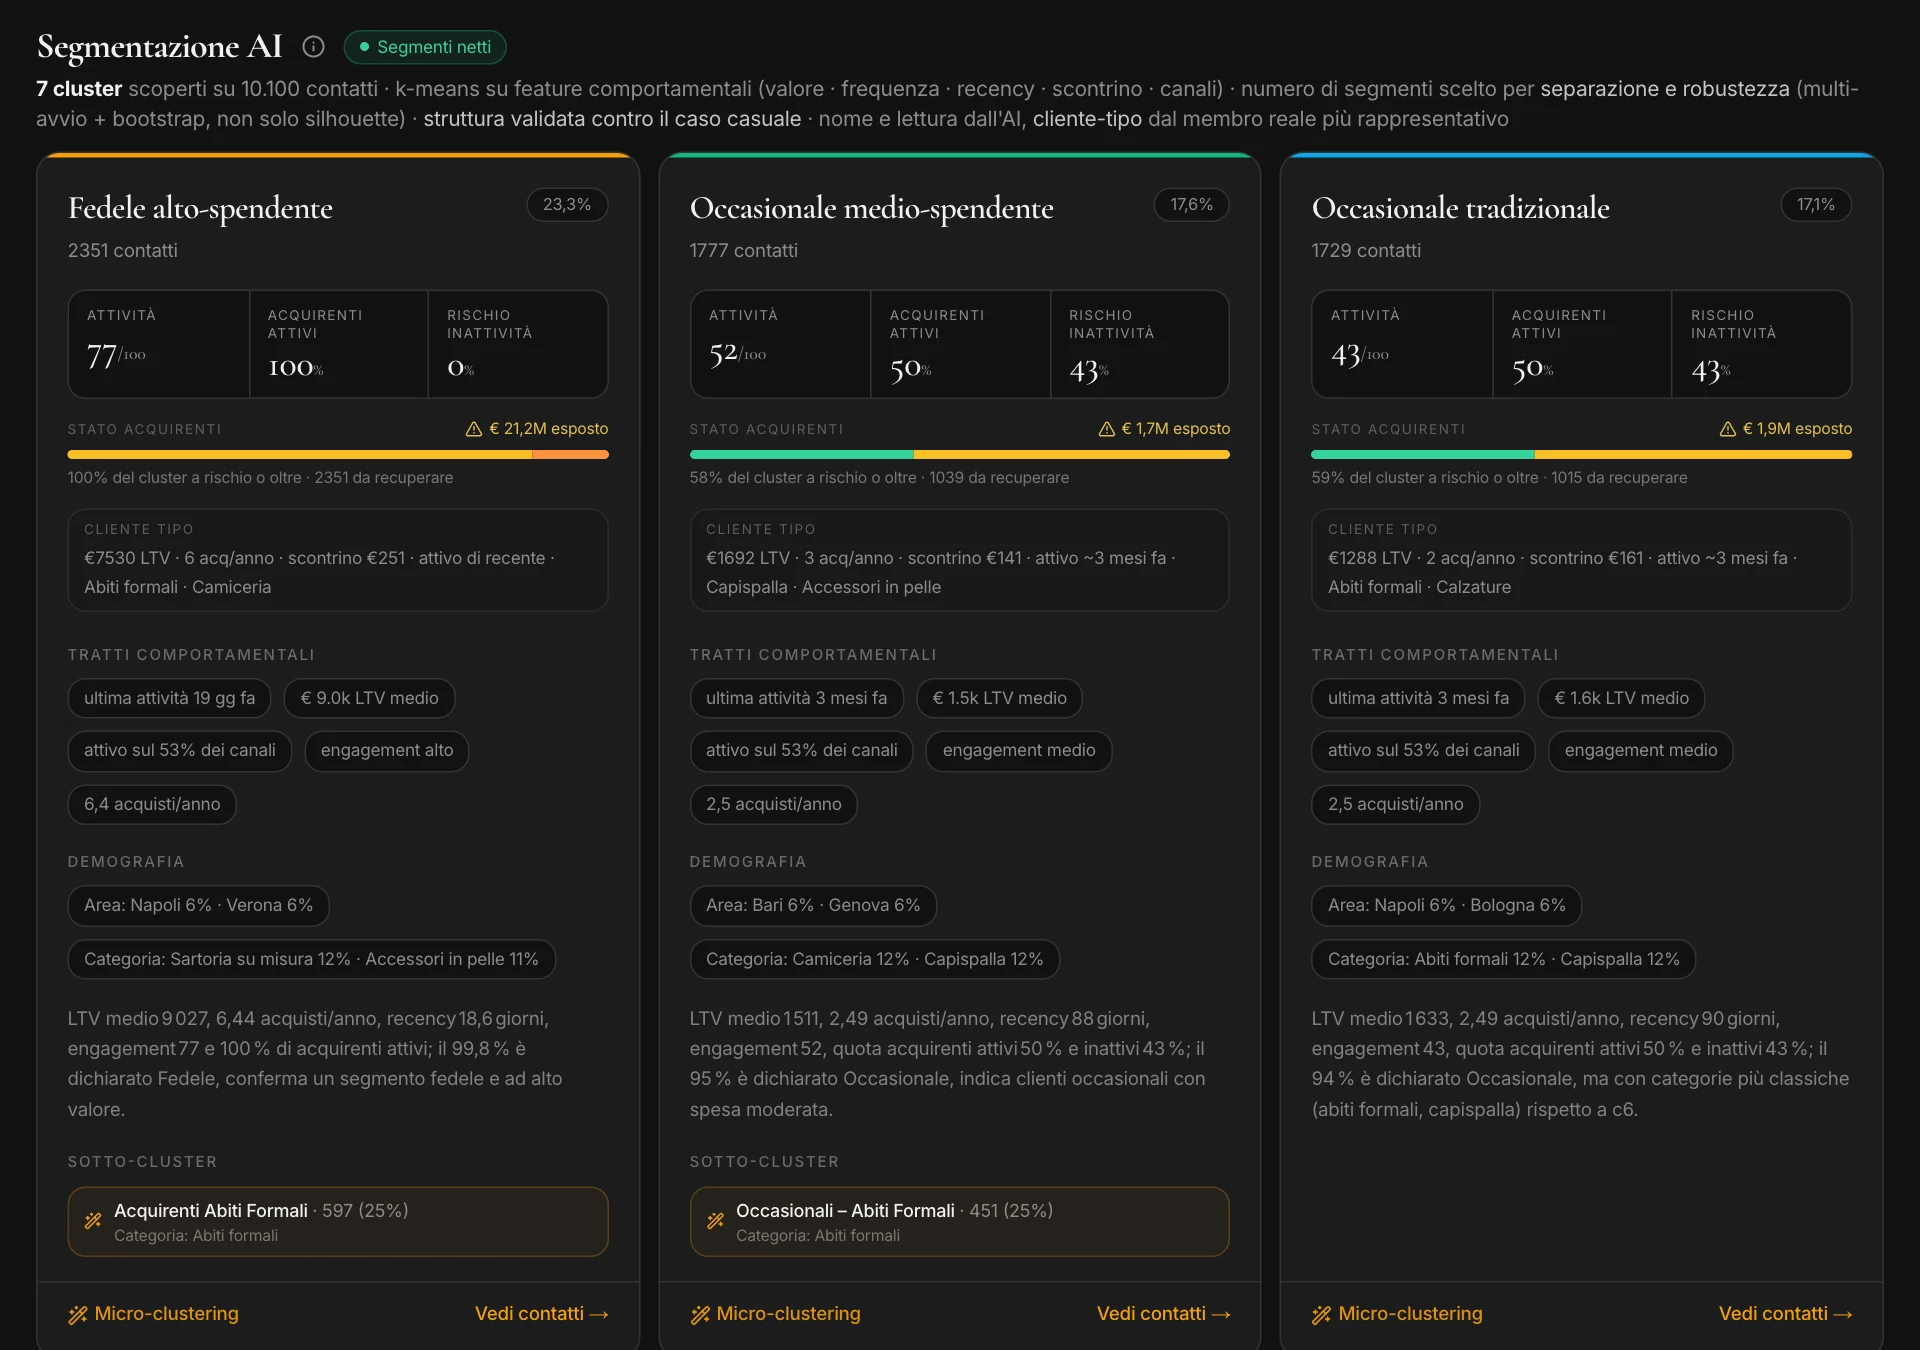Click the wand icon in Occasionali – Abiti Formali sub-cluster
Viewport: 1920px width, 1350px height.
715,1221
